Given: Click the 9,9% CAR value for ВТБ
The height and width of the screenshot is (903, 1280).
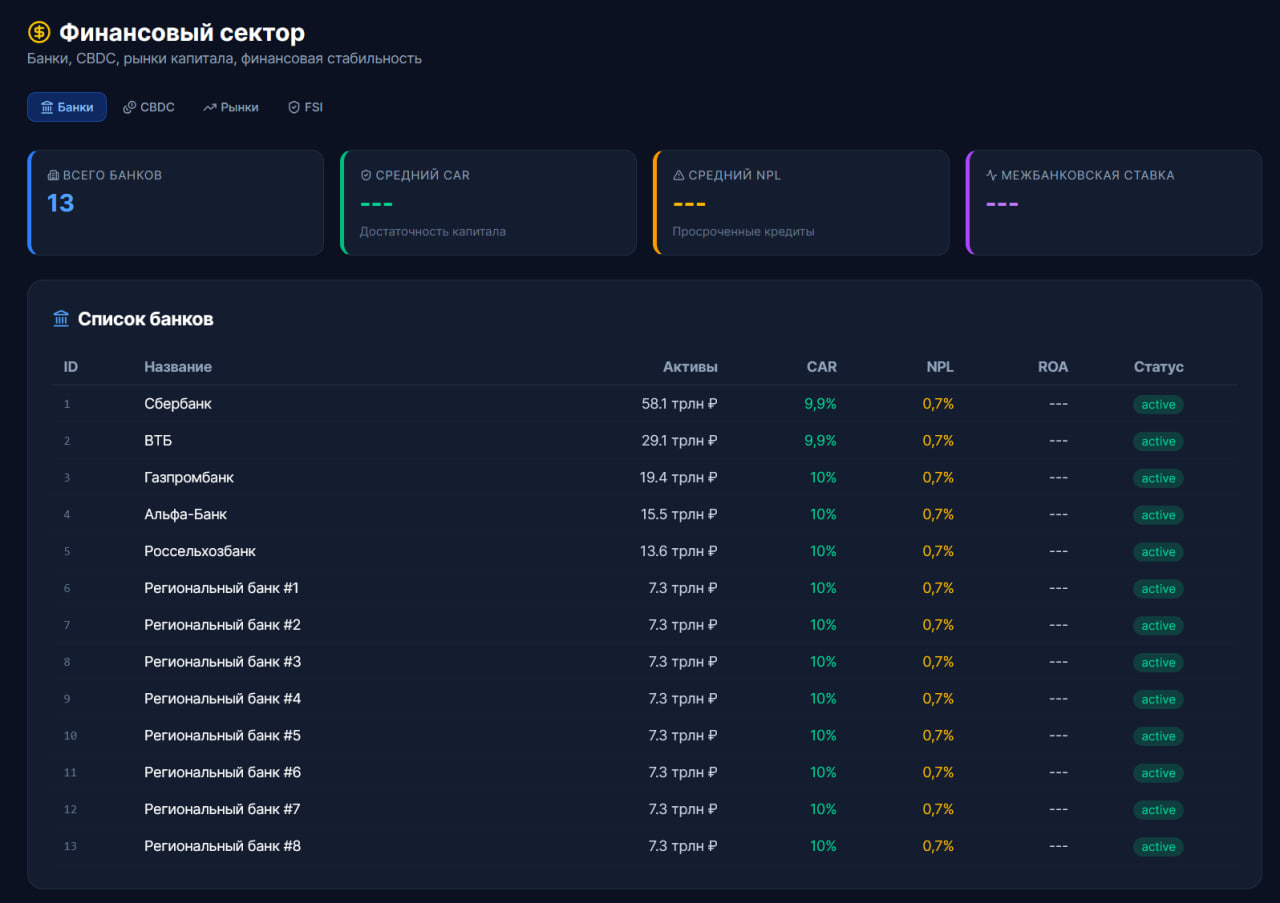Looking at the screenshot, I should (820, 441).
